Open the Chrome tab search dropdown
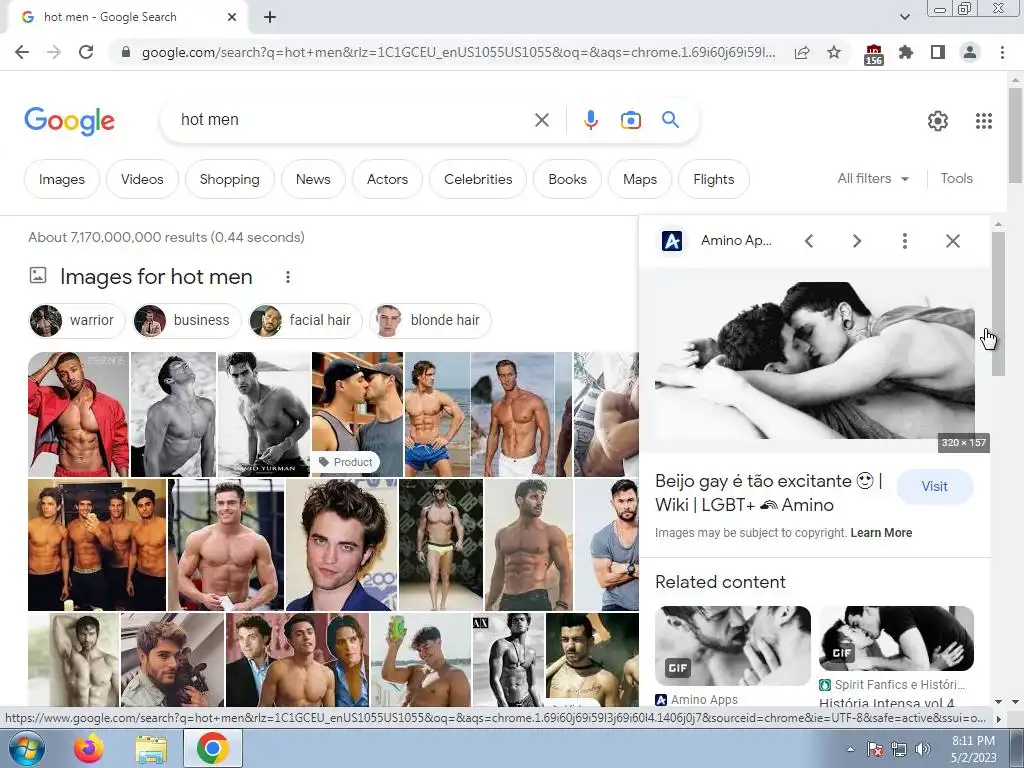This screenshot has width=1024, height=768. (904, 17)
